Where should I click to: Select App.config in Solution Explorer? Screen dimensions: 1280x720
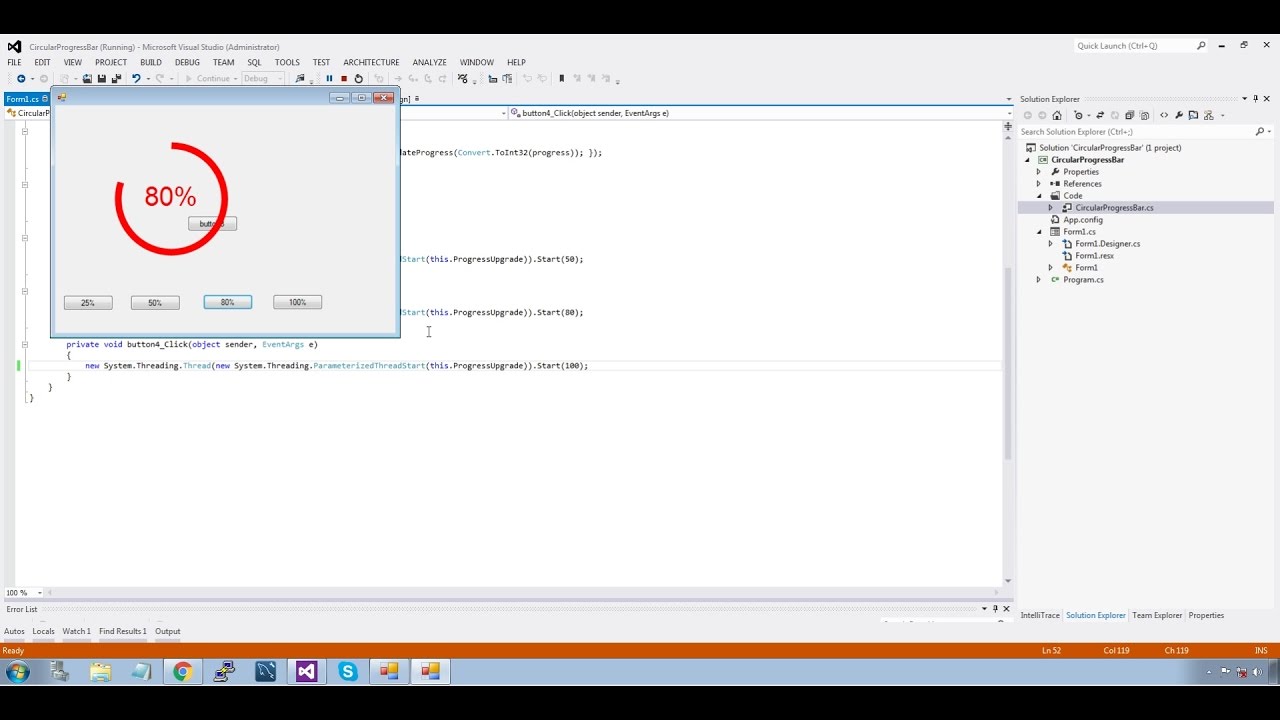coord(1083,220)
